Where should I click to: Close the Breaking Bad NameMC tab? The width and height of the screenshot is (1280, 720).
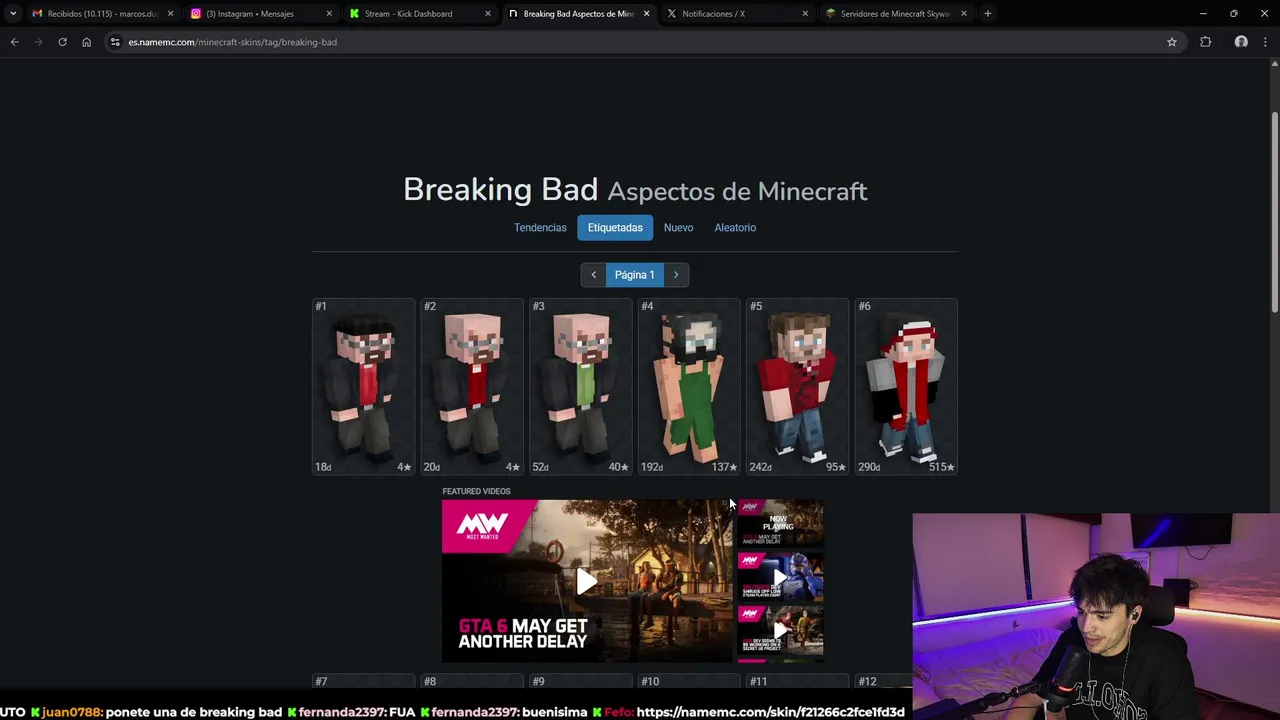646,14
